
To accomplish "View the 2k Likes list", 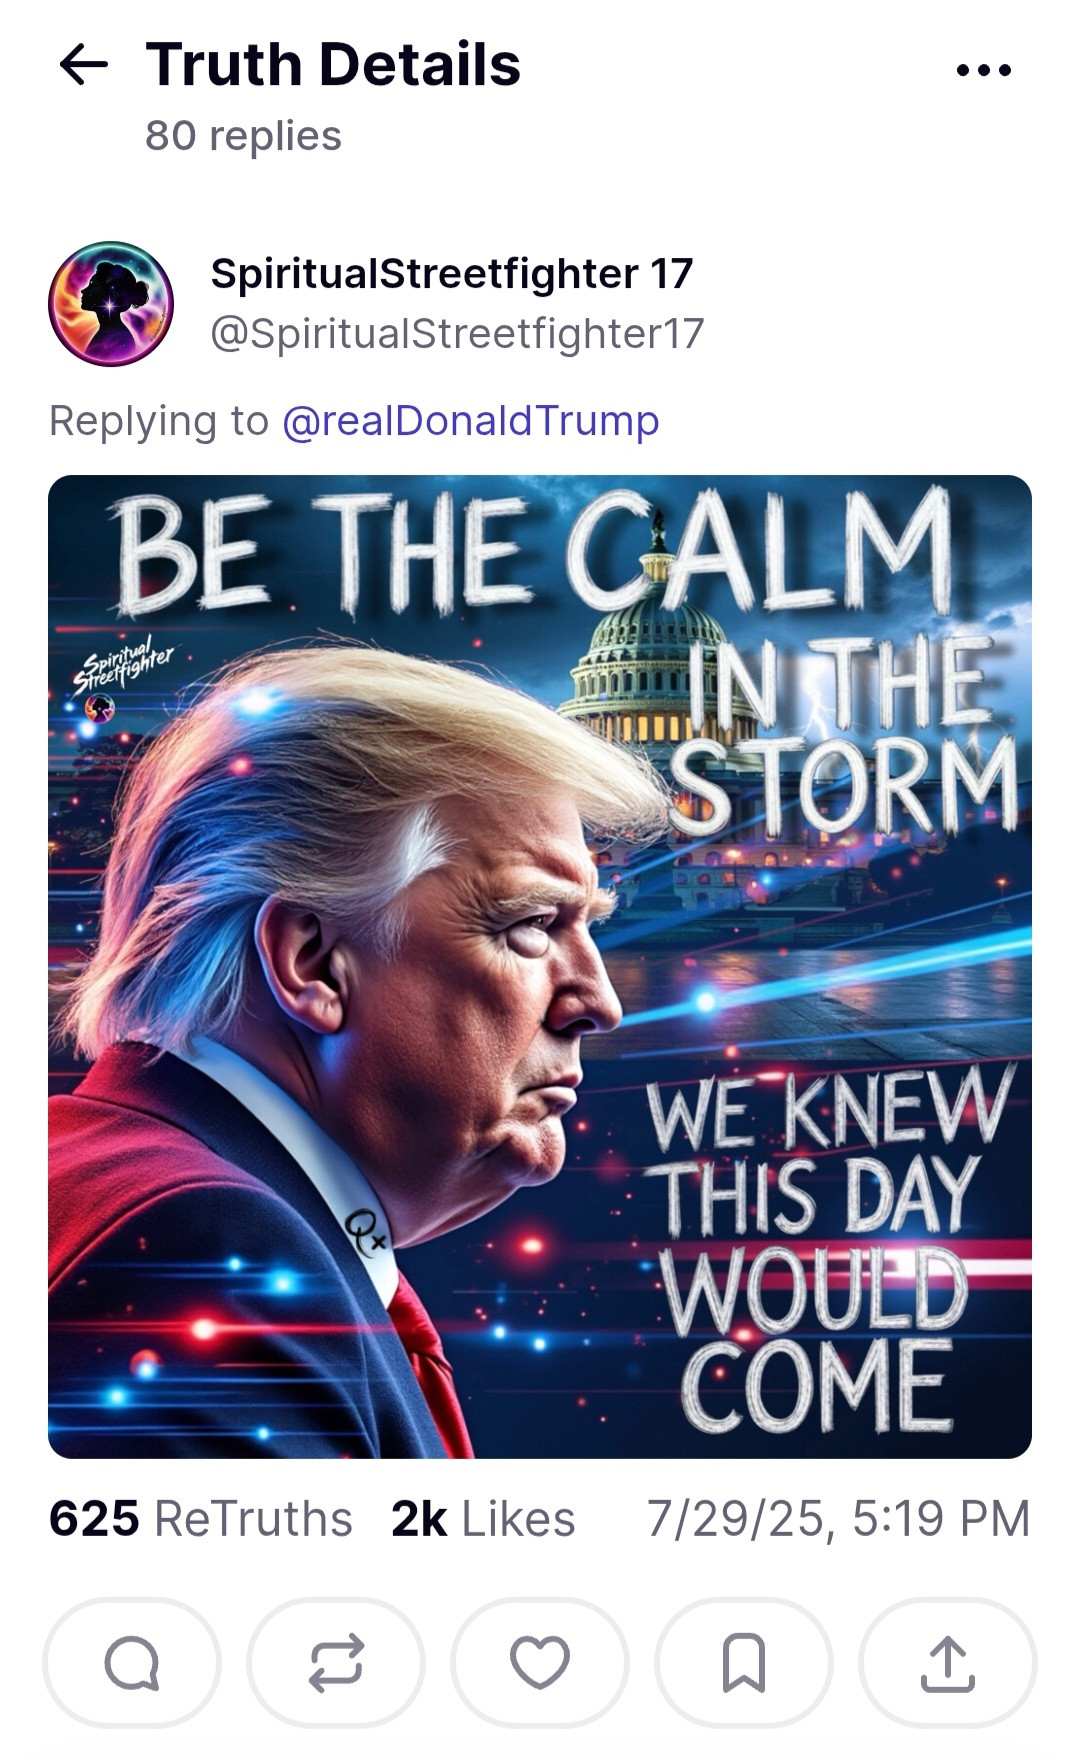I will [x=483, y=1519].
